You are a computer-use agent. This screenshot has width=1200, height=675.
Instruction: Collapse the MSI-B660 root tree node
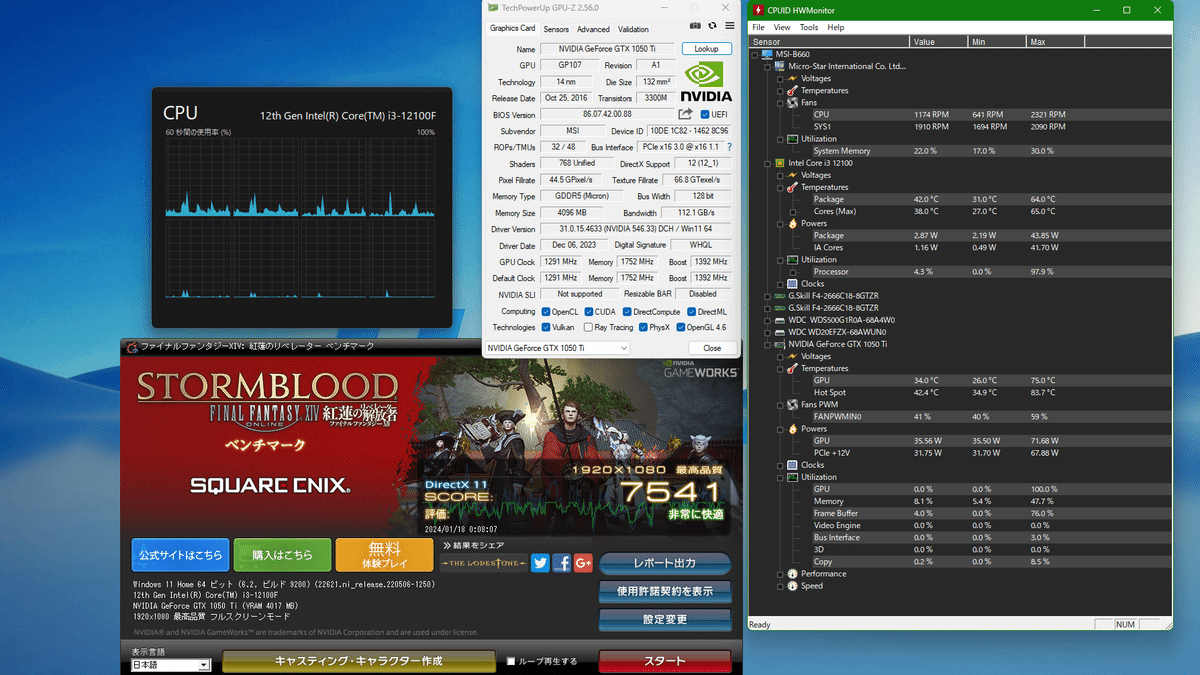[x=756, y=54]
